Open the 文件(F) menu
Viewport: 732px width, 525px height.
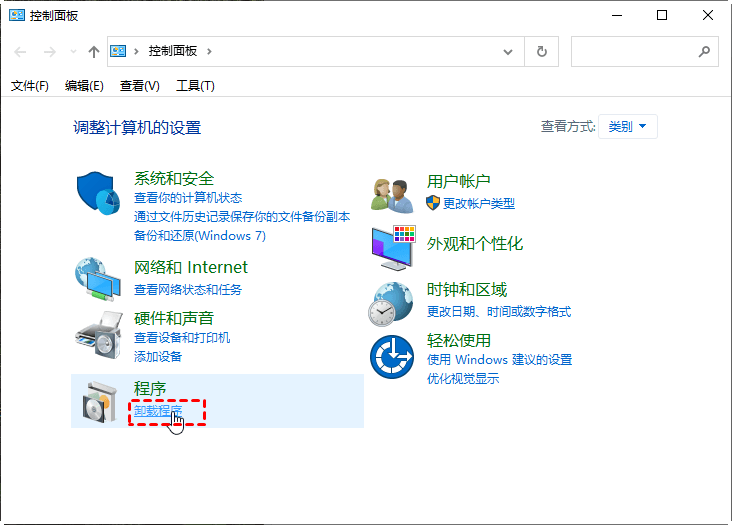point(30,86)
